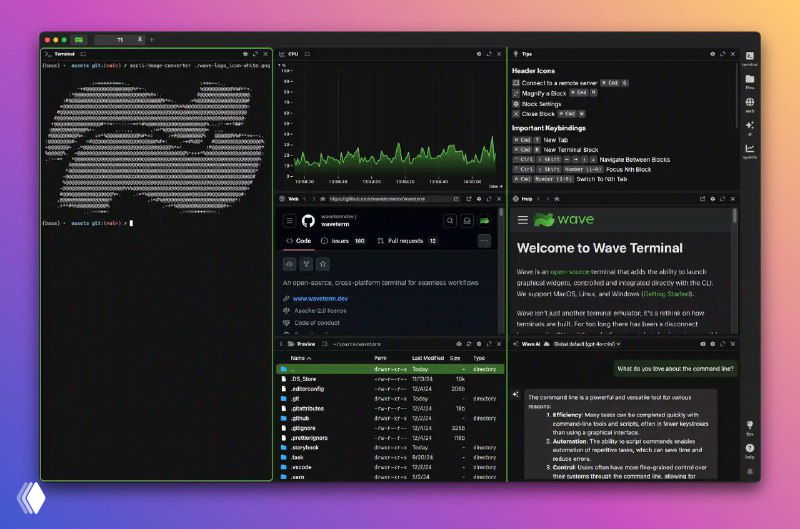Click the GitHub page vertical scrollbar

[501, 212]
